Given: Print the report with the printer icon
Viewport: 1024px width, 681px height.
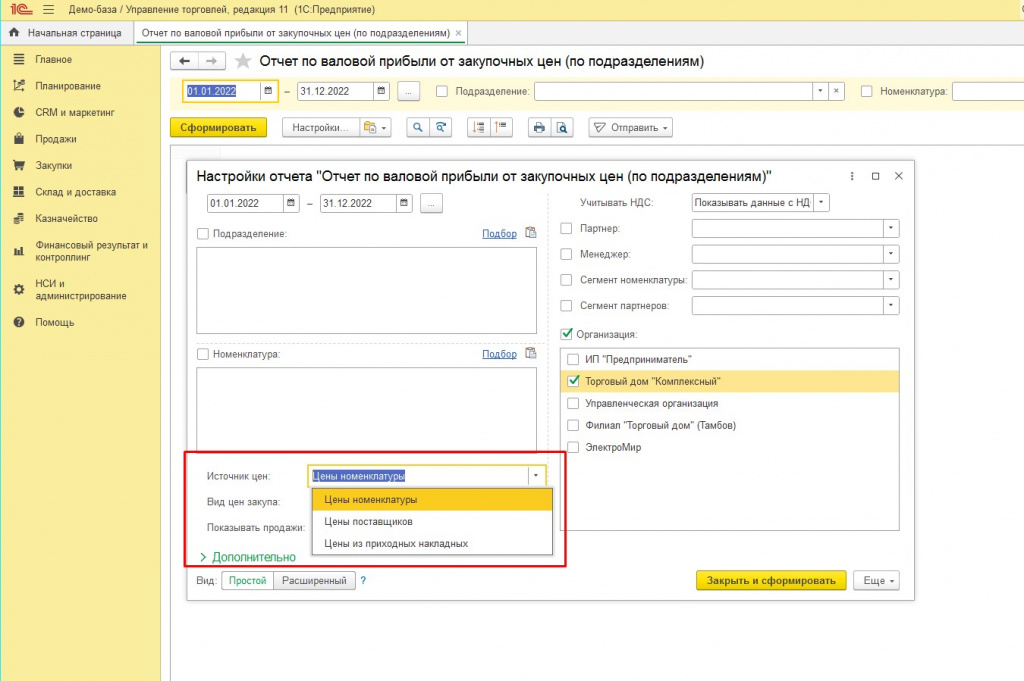Looking at the screenshot, I should (x=539, y=127).
